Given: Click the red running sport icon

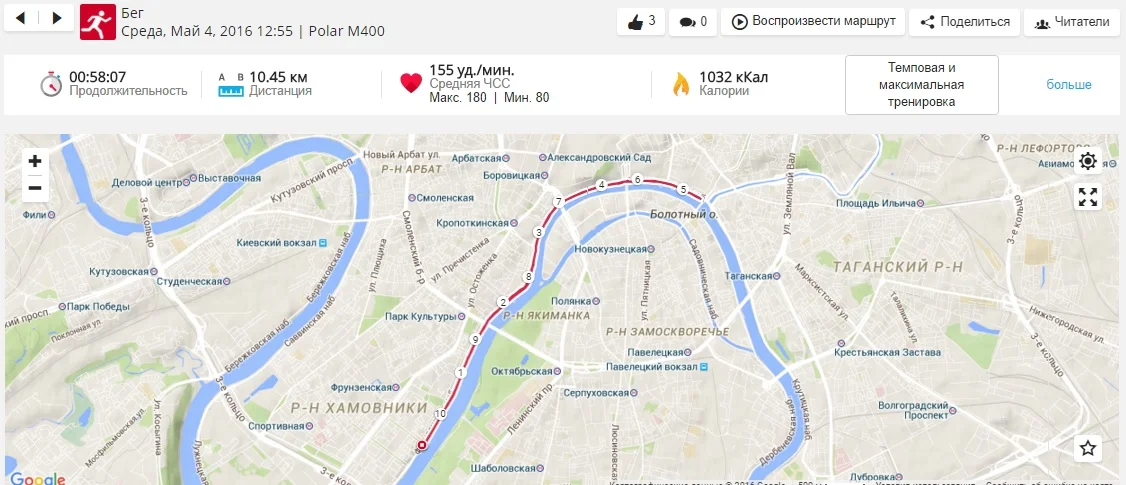Looking at the screenshot, I should [x=96, y=22].
